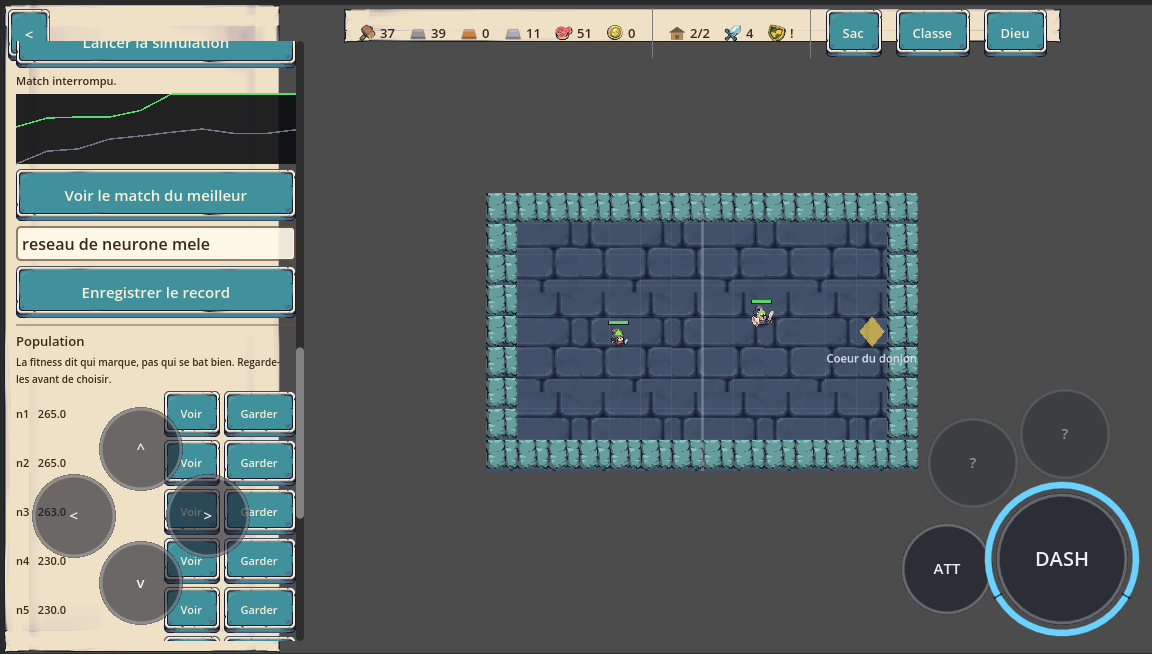Tap the ? skill button above DASH
Viewport: 1152px width, 654px height.
tap(1065, 434)
